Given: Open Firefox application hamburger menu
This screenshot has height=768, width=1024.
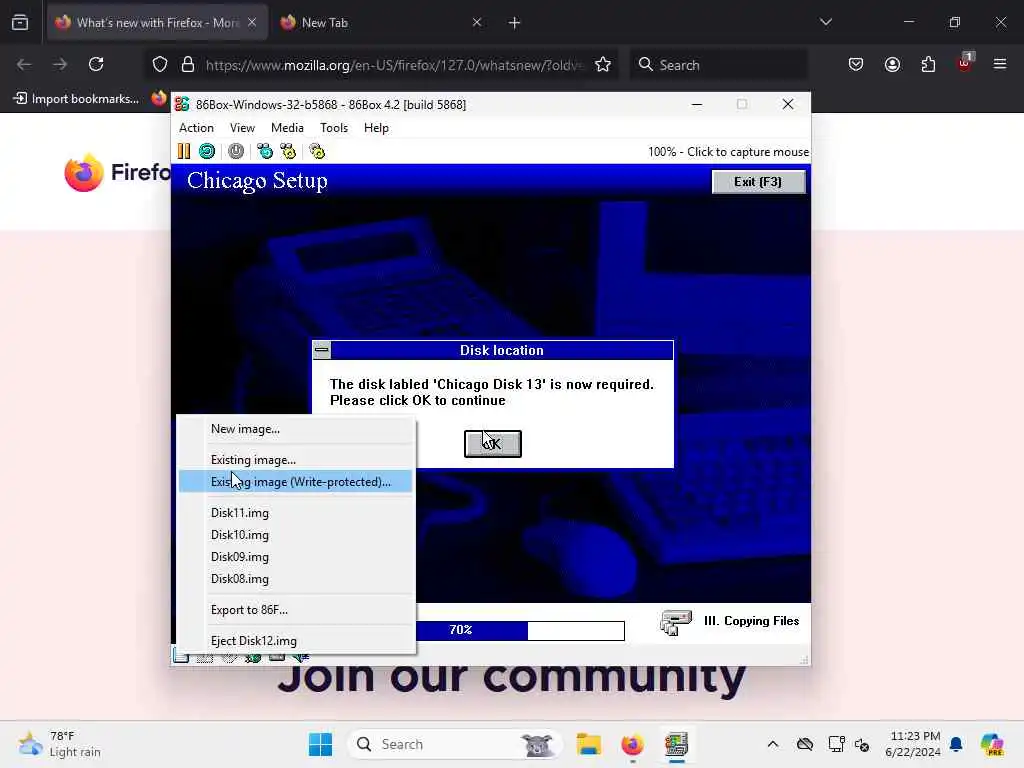Looking at the screenshot, I should point(1000,64).
